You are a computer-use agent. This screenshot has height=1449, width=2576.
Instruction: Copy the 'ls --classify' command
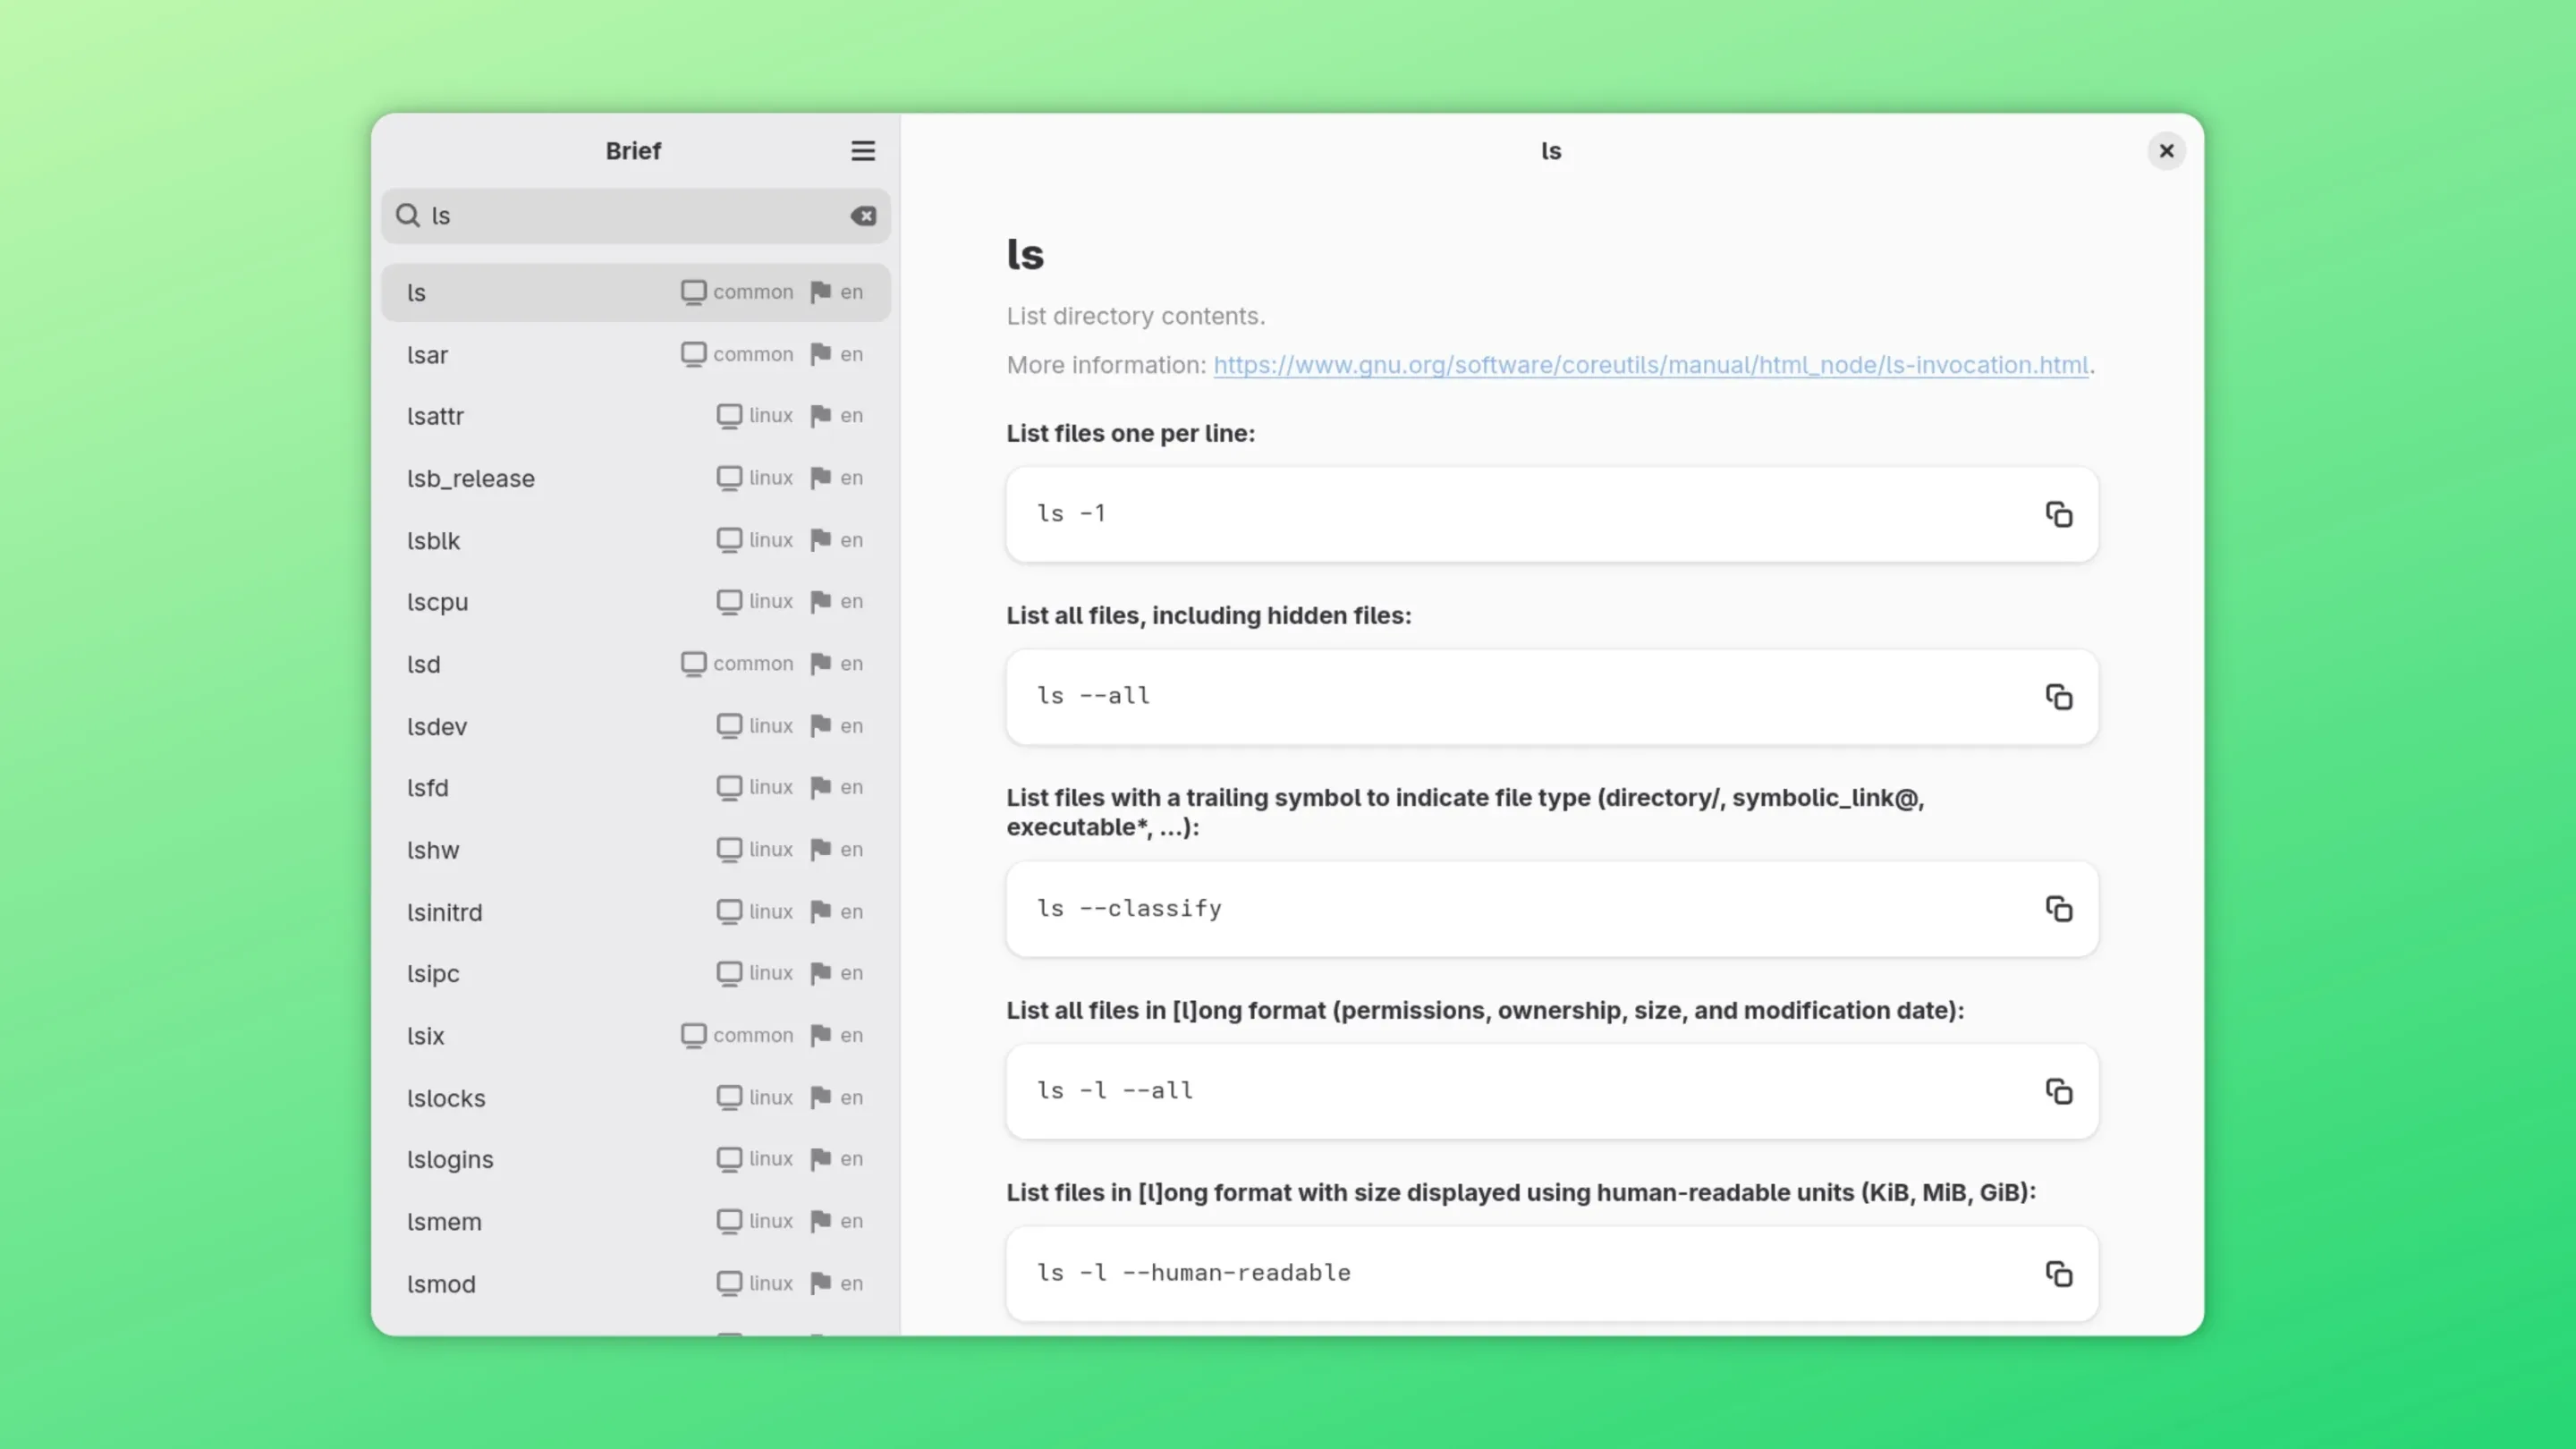coord(2058,909)
